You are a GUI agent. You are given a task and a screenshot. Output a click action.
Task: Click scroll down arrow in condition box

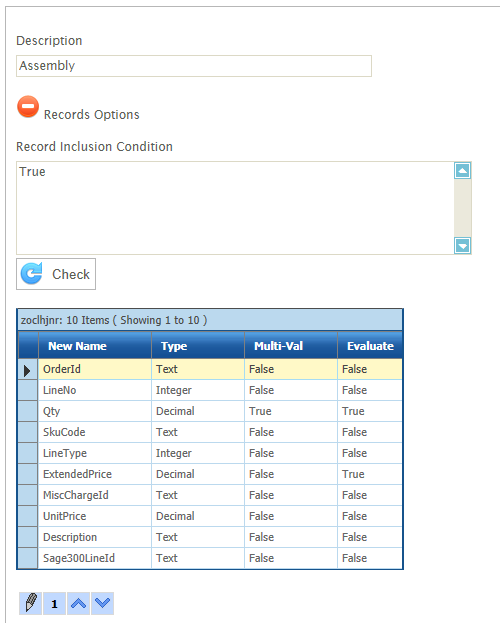coord(463,246)
